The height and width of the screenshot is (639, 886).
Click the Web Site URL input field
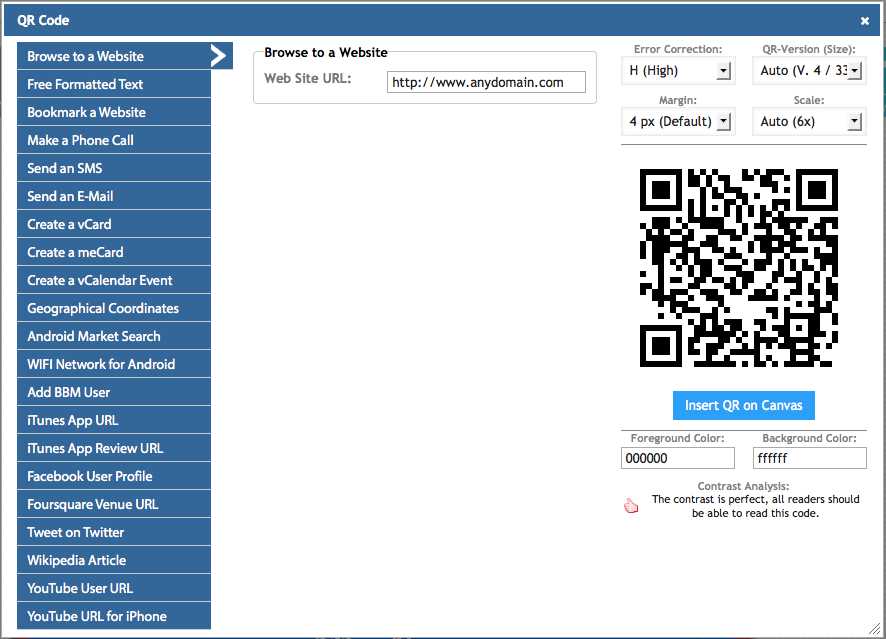(486, 82)
